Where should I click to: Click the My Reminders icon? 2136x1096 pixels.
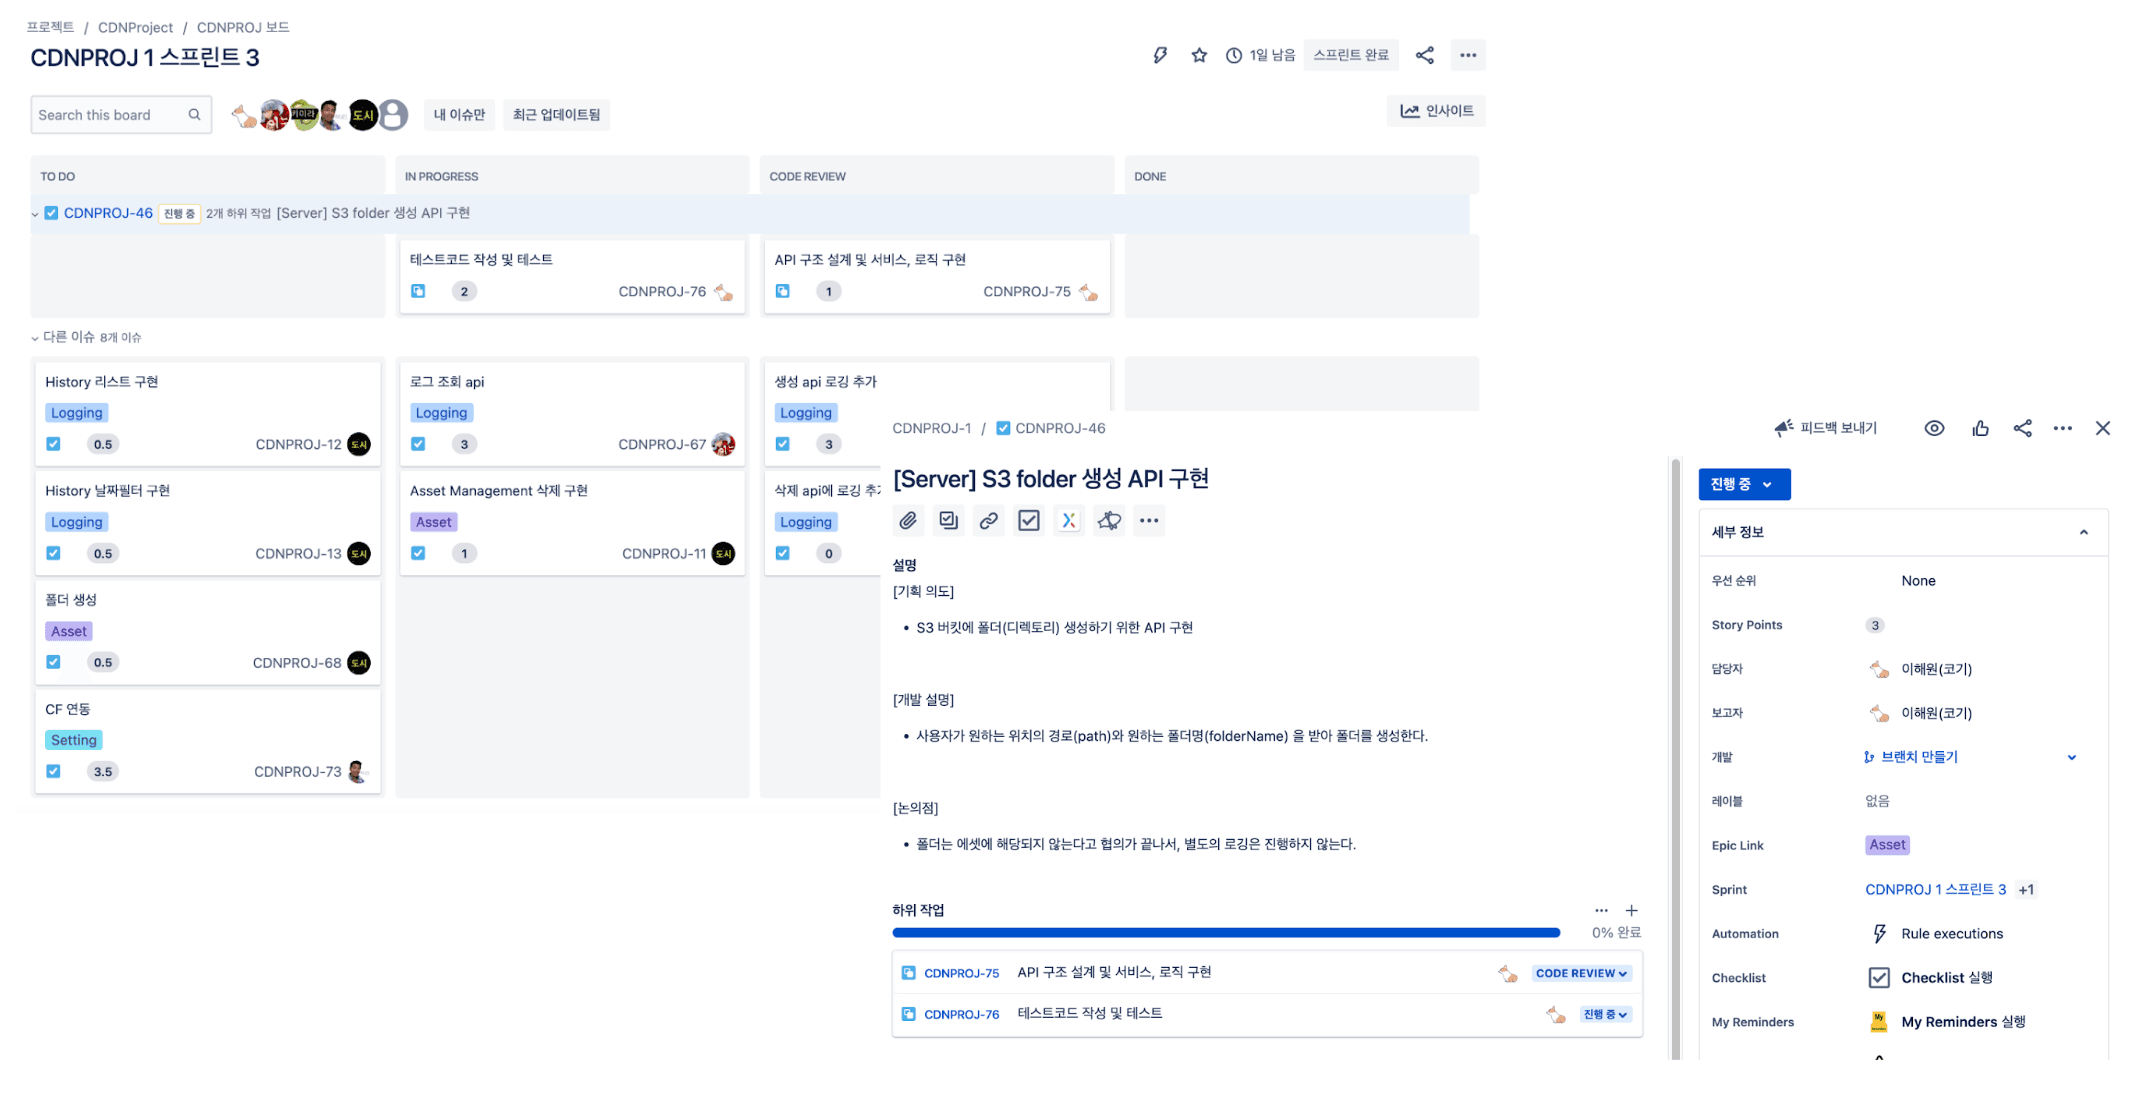(1879, 1021)
